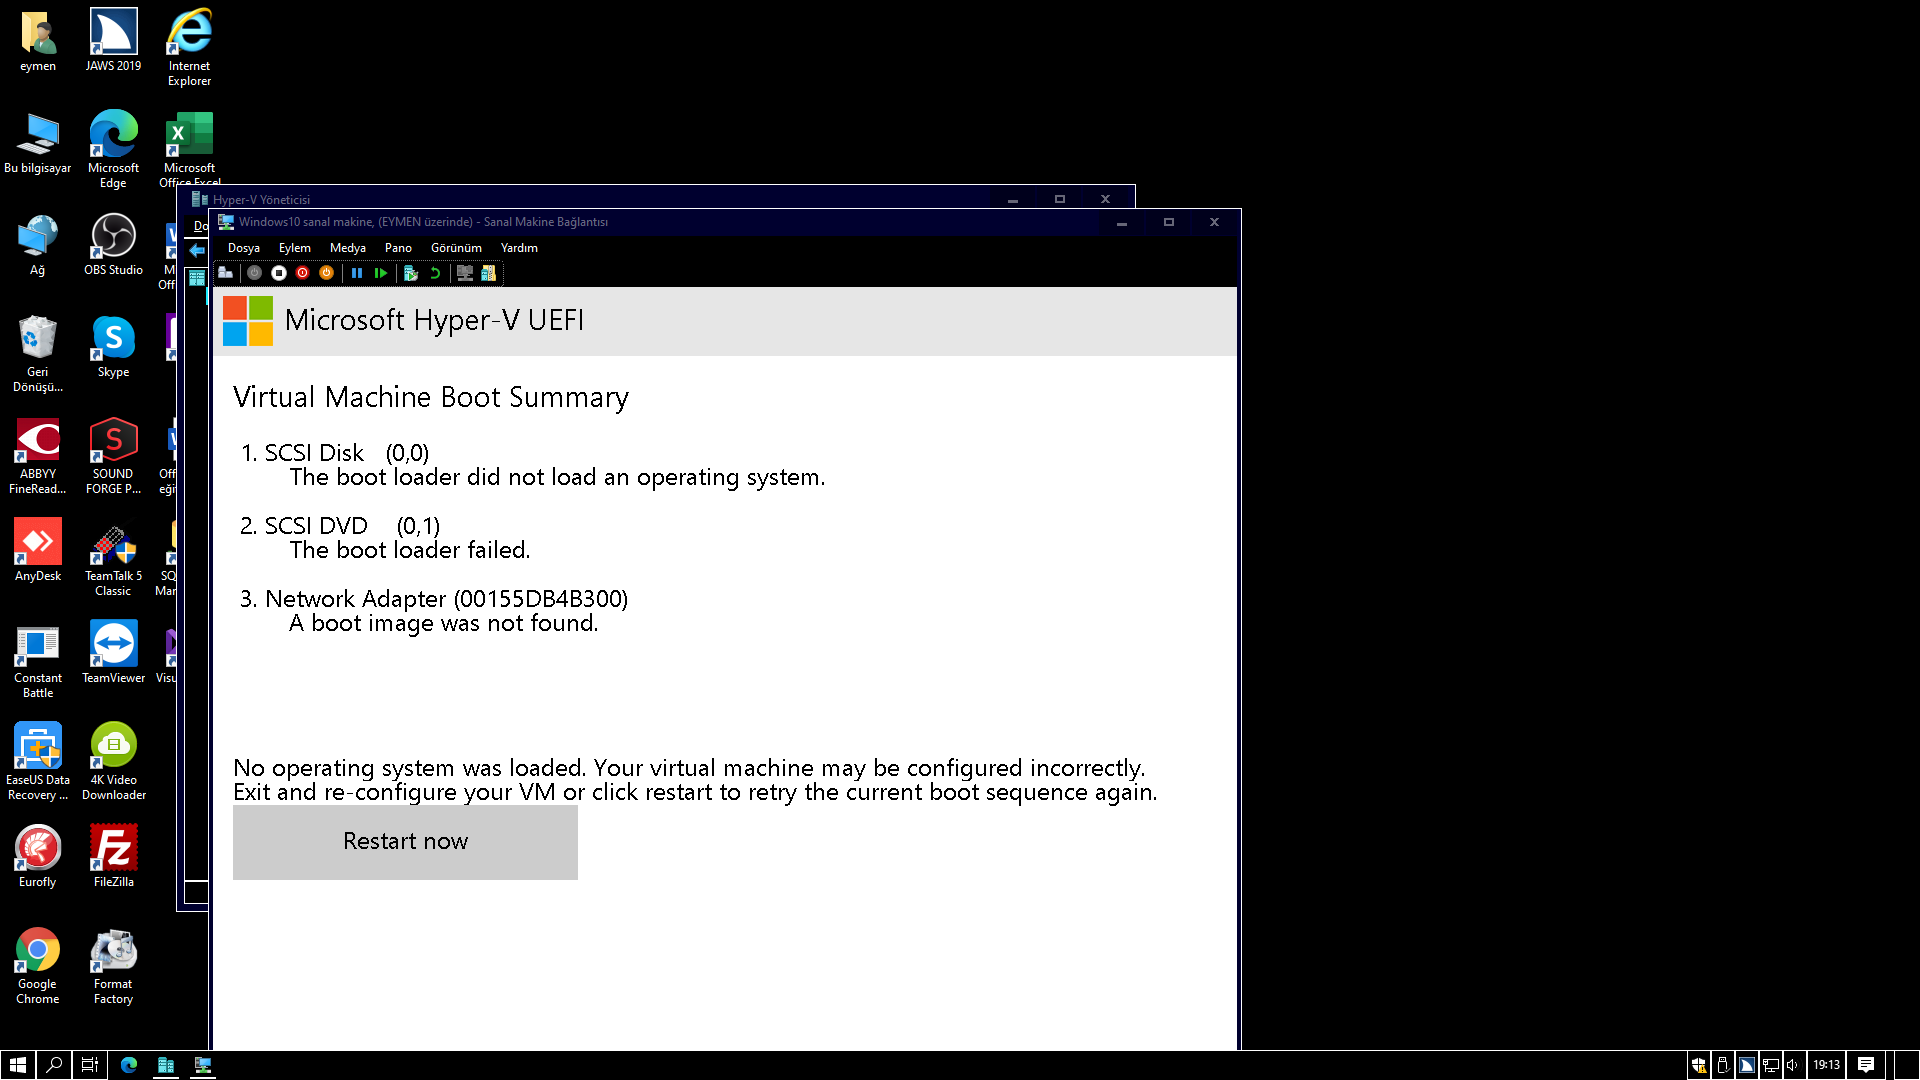Screen dimensions: 1920x1080
Task: Click the Restart now button
Action: (x=405, y=842)
